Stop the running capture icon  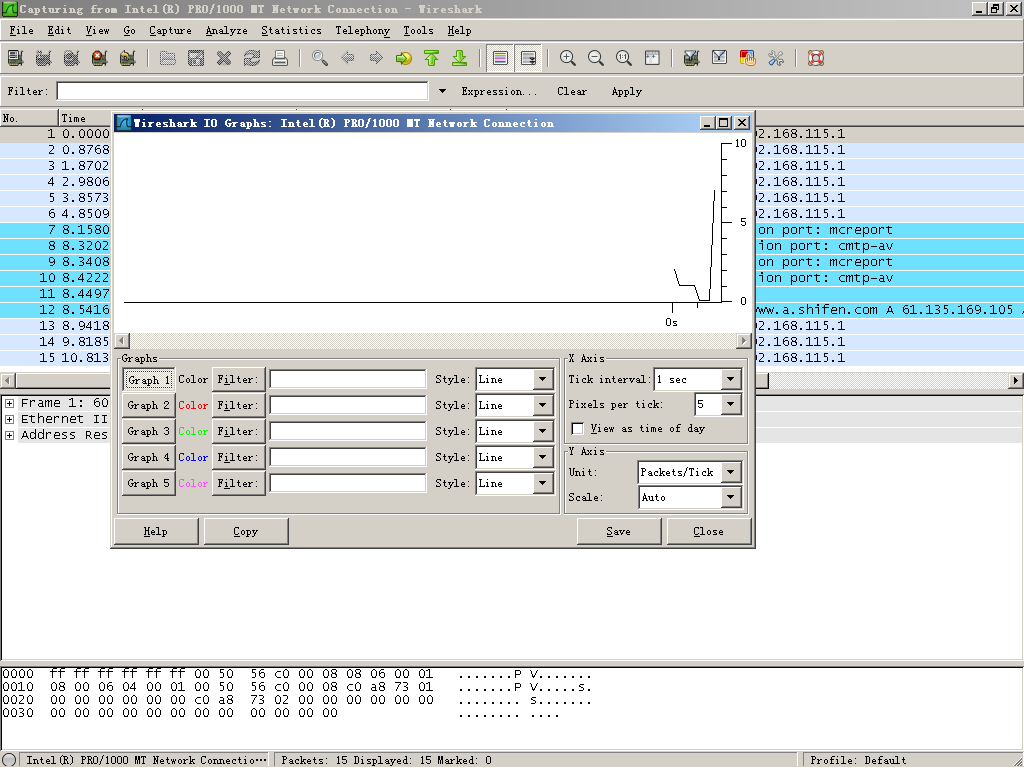[x=100, y=58]
